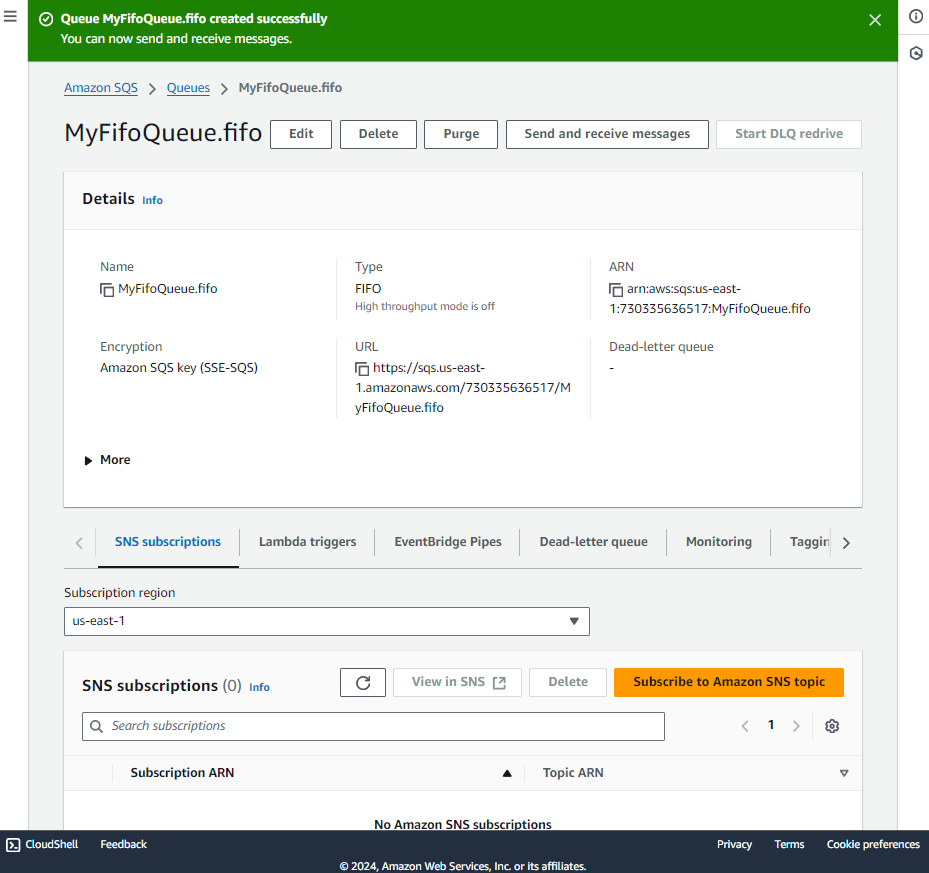Image resolution: width=929 pixels, height=873 pixels.
Task: Copy the queue ARN
Action: click(616, 290)
